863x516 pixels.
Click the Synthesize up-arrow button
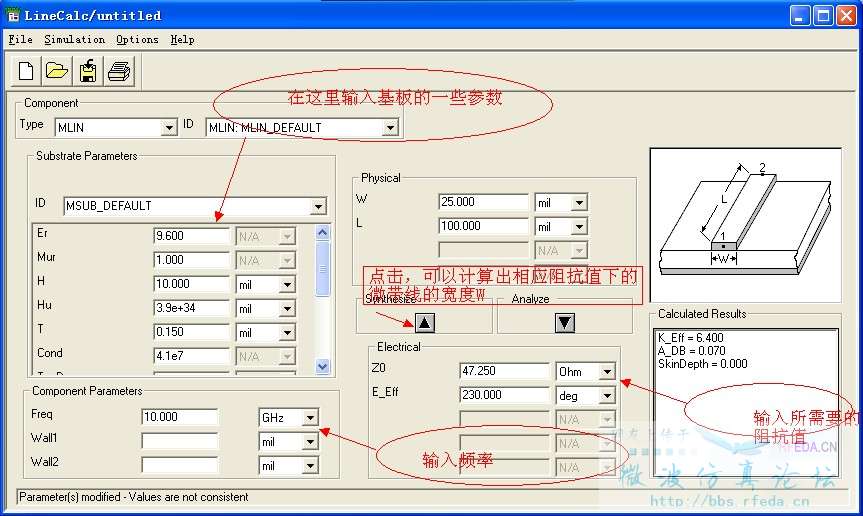[424, 322]
